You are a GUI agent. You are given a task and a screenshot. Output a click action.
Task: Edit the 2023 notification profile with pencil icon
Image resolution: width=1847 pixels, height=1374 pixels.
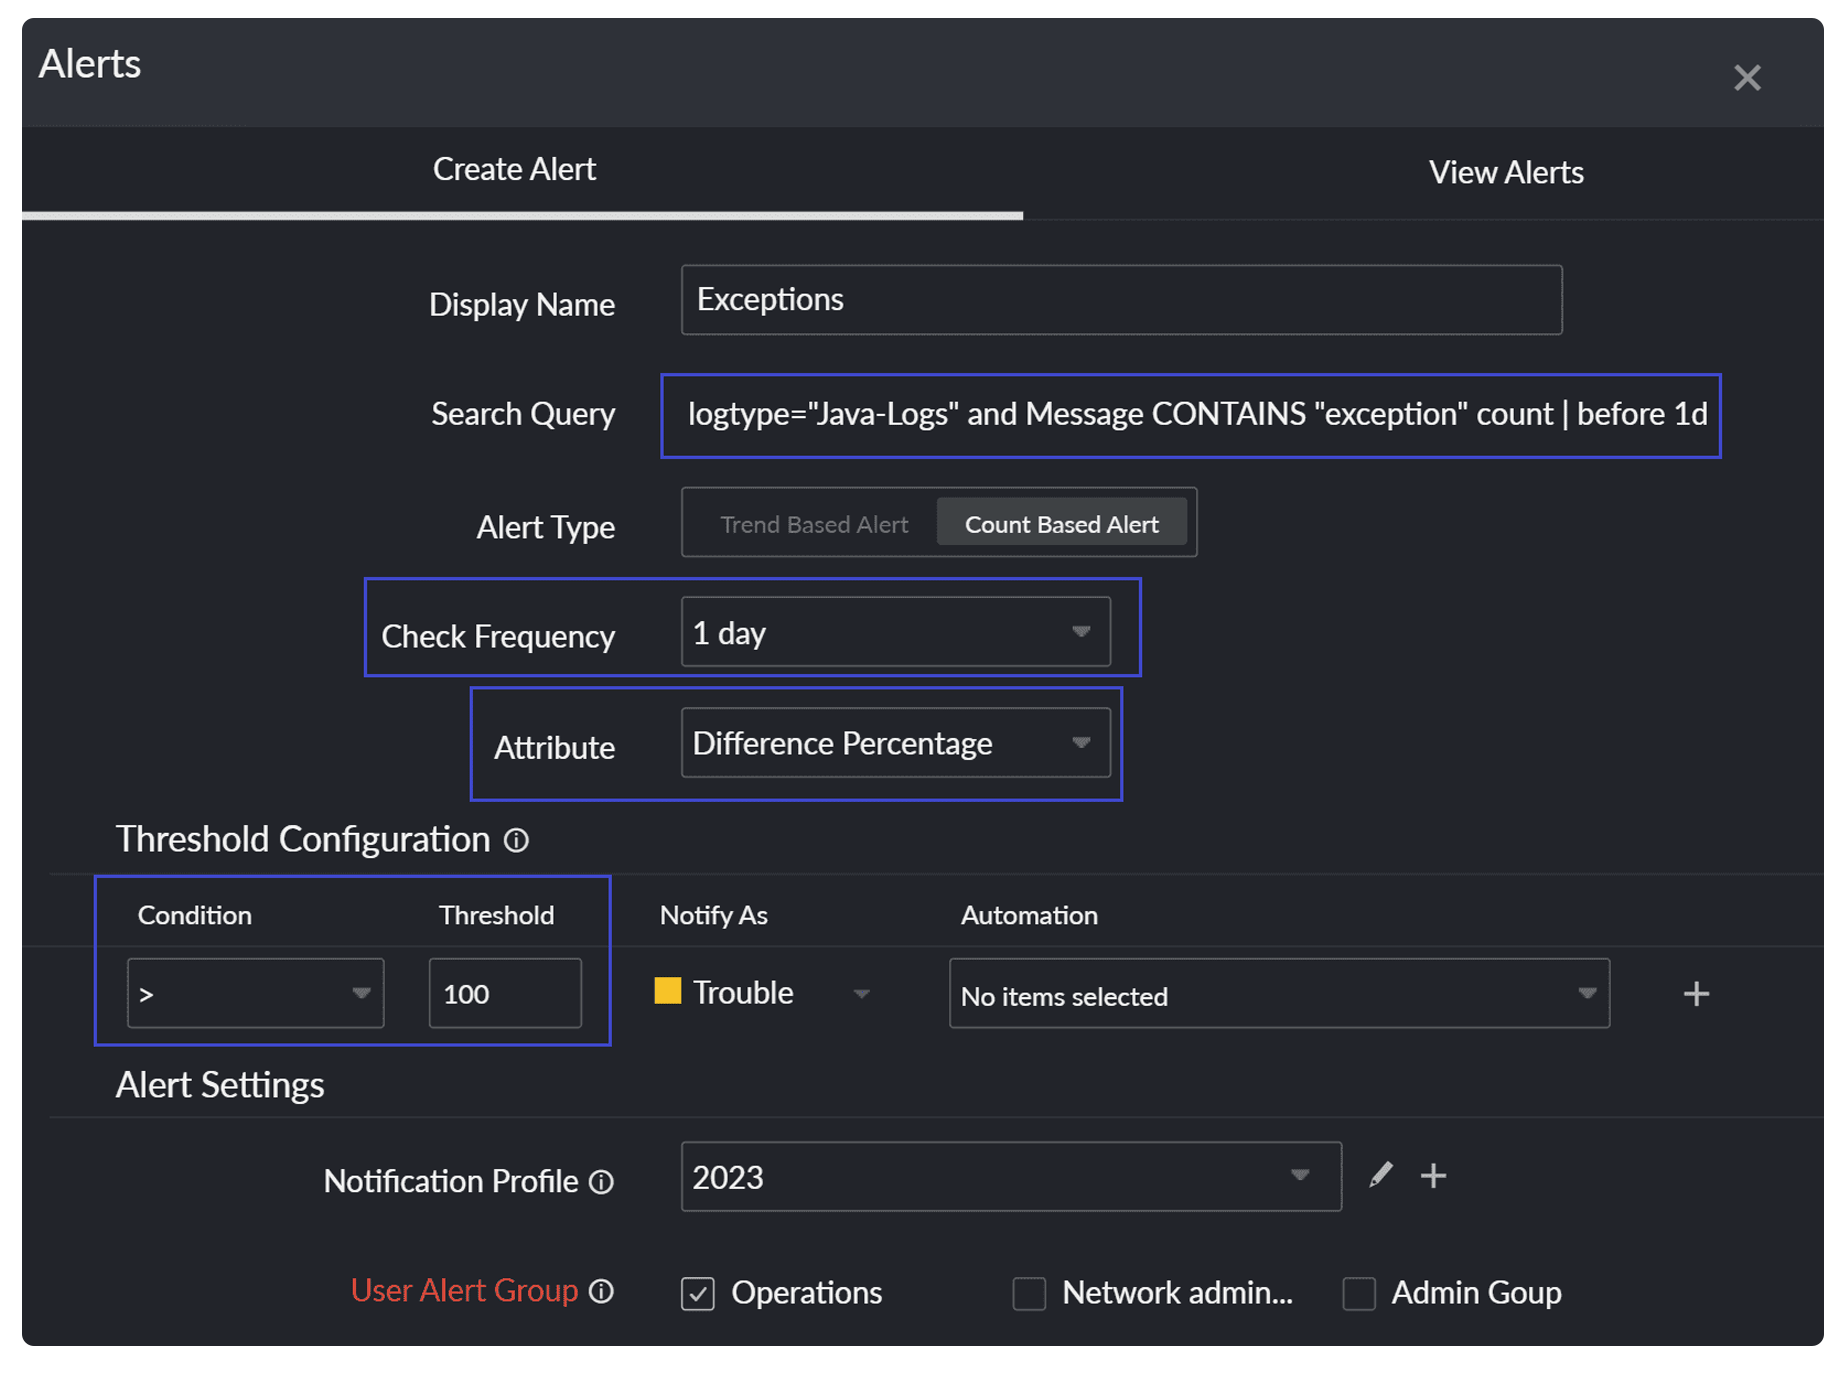coord(1381,1176)
